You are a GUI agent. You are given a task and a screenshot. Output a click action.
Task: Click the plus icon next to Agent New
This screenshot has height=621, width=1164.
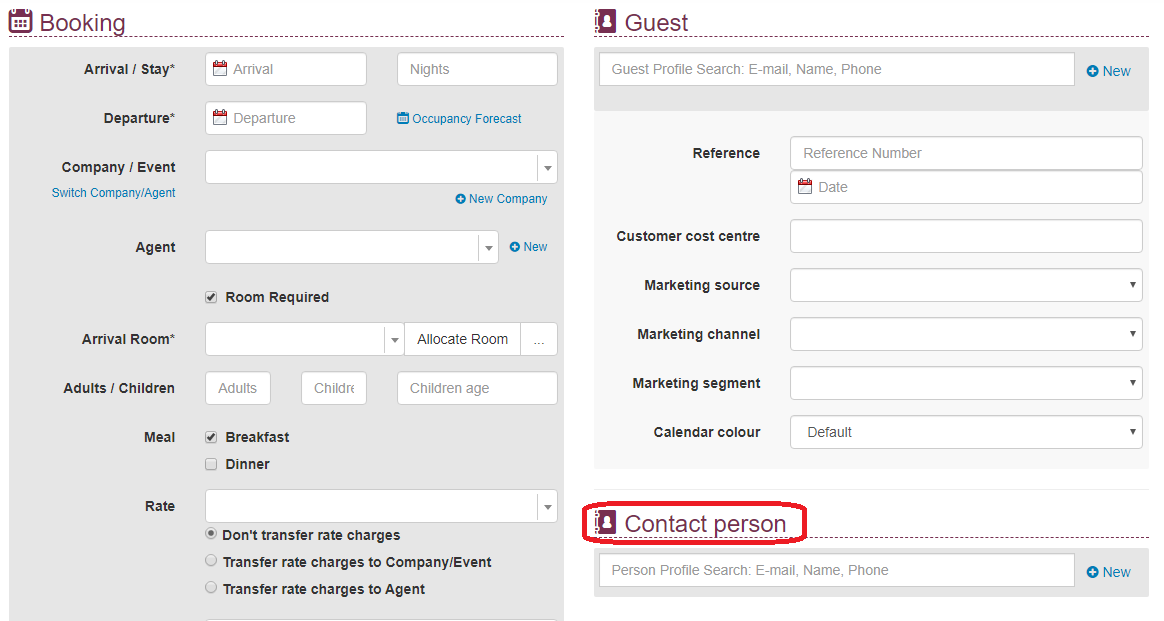(517, 246)
